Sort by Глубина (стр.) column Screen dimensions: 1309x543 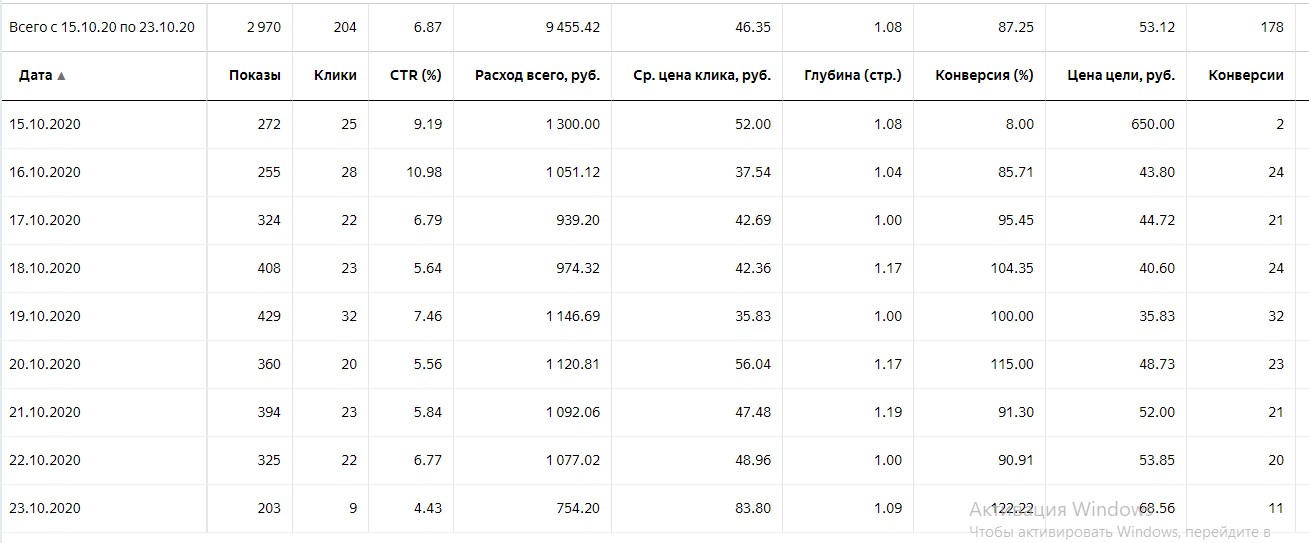[x=852, y=76]
